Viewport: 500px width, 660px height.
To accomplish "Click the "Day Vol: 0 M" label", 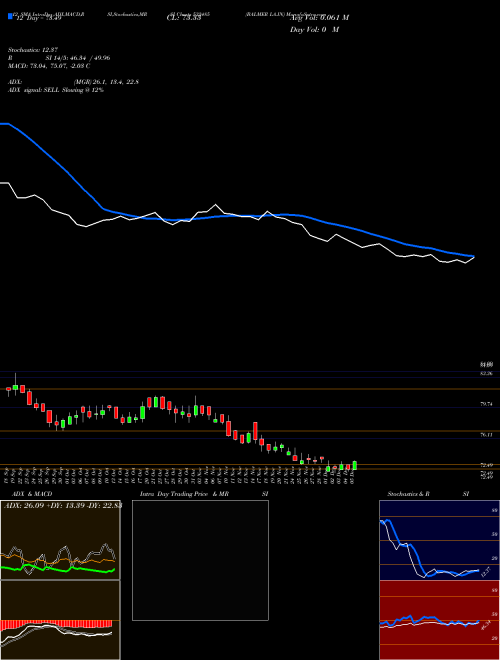I will coord(314,30).
